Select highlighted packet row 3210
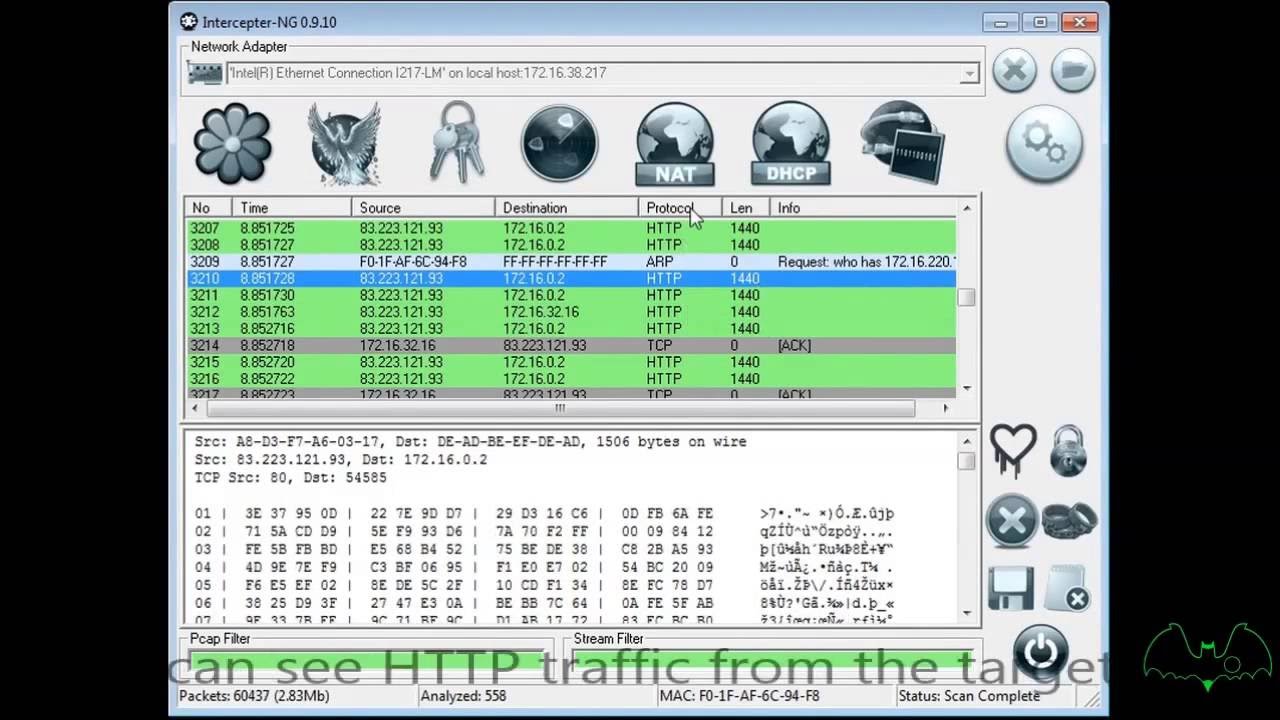 point(571,278)
